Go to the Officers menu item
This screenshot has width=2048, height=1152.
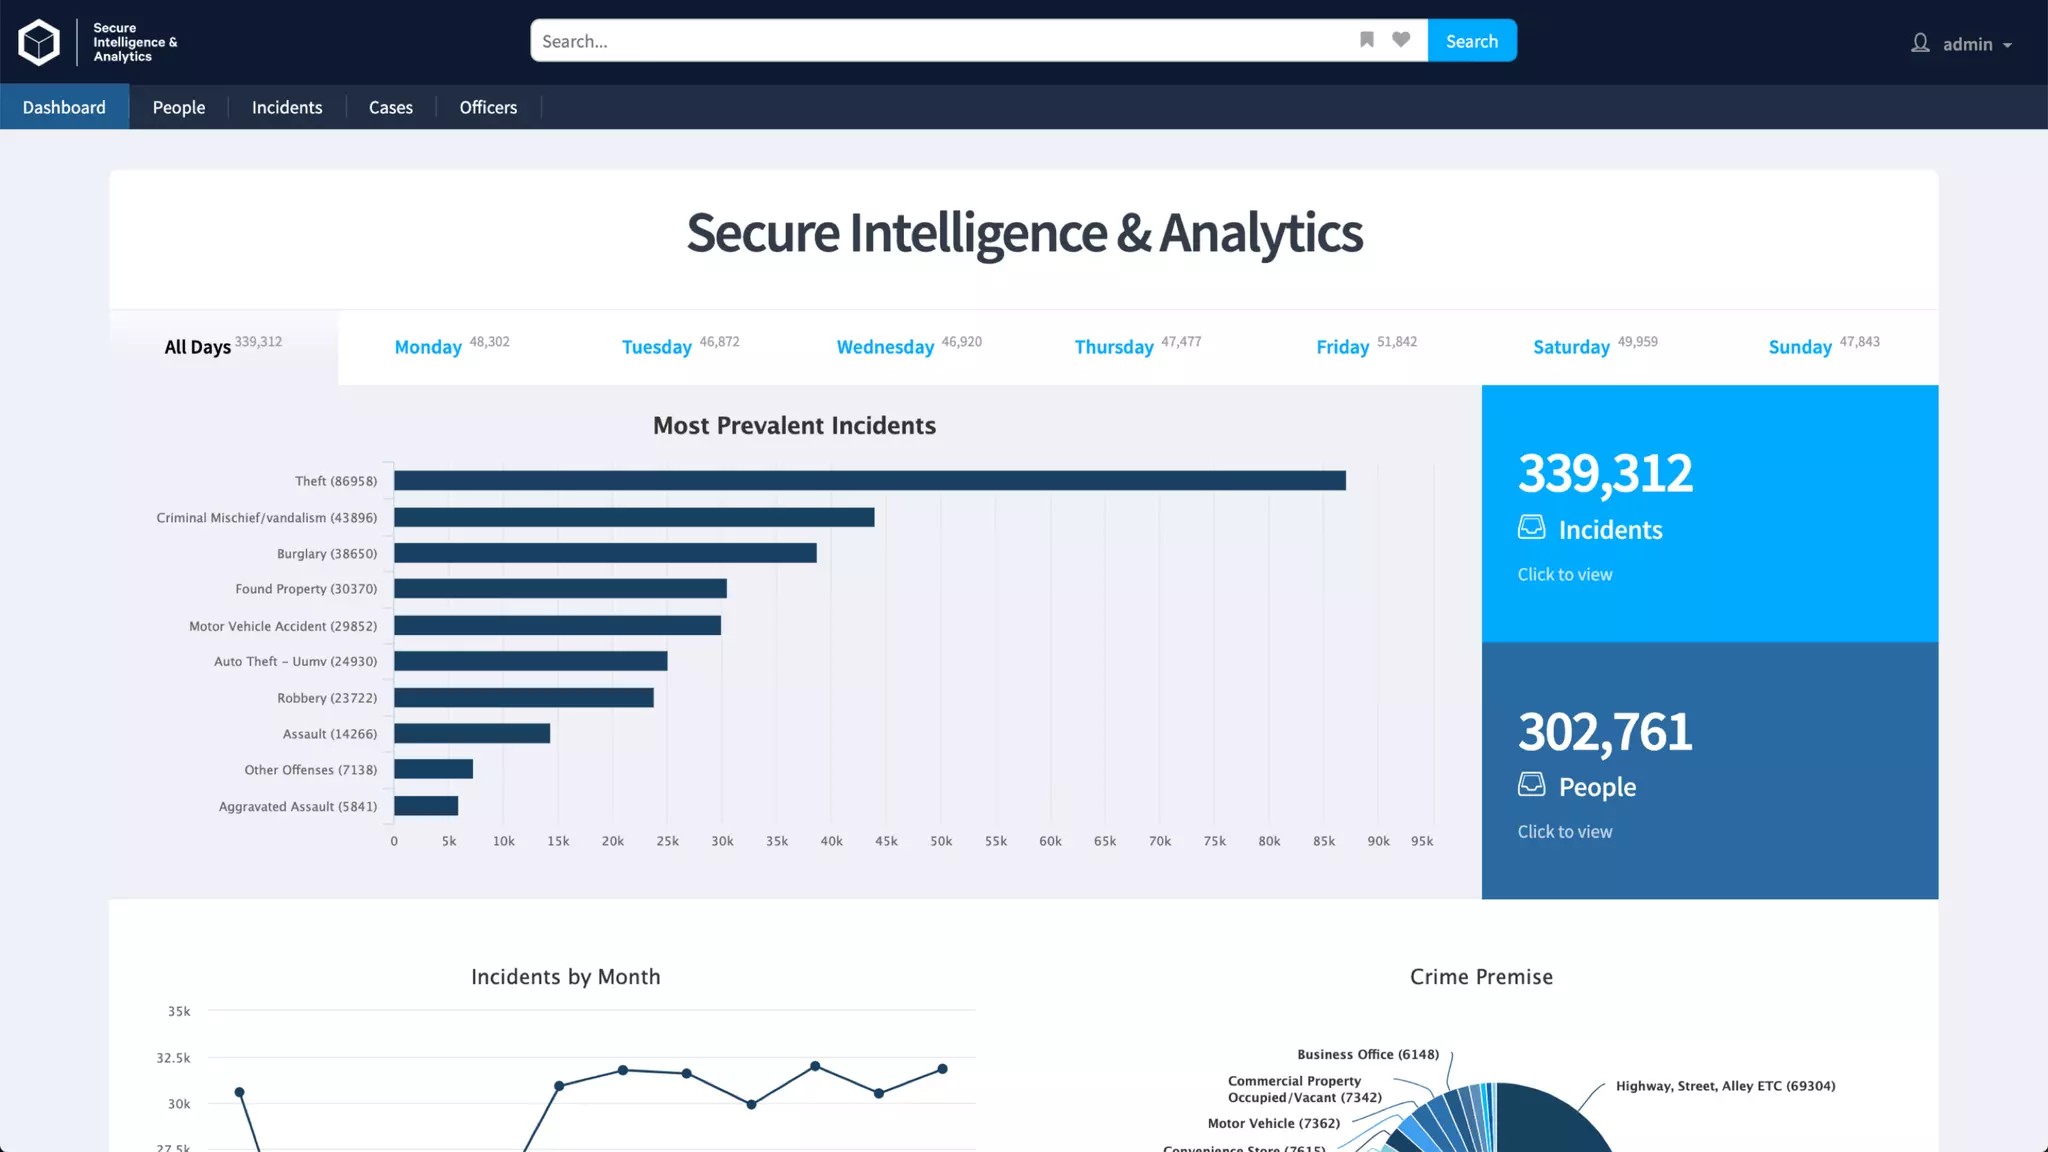click(488, 107)
